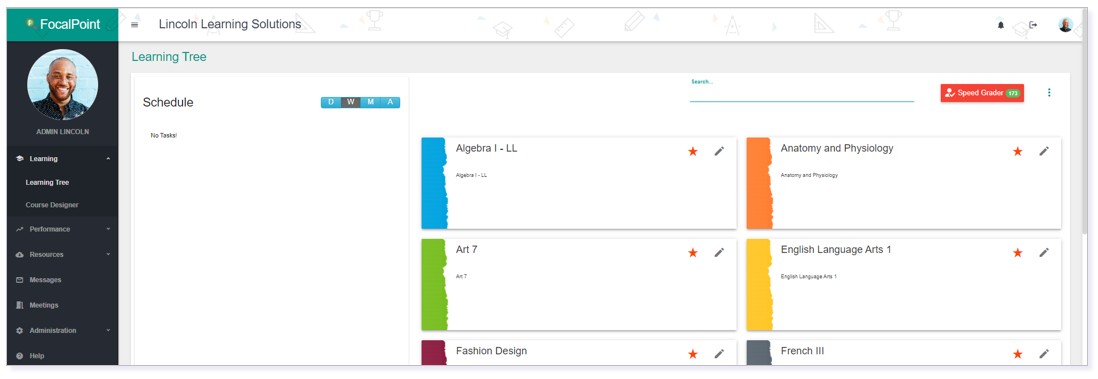Image resolution: width=1098 pixels, height=379 pixels.
Task: Edit the French III course via pencil
Action: pos(1044,354)
